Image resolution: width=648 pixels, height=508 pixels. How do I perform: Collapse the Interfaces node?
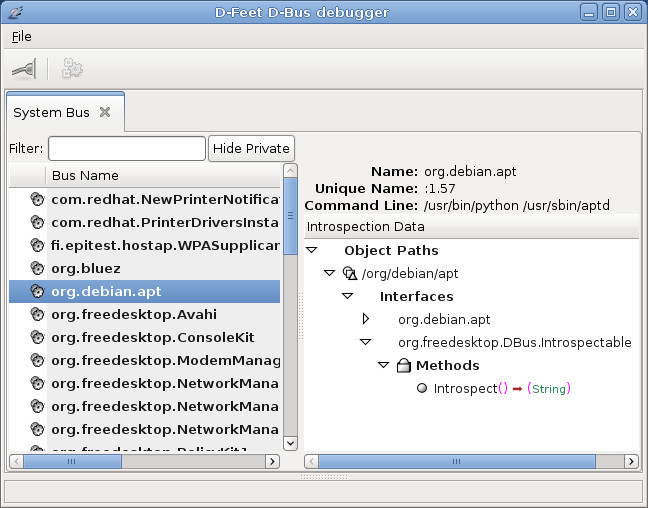tap(348, 296)
